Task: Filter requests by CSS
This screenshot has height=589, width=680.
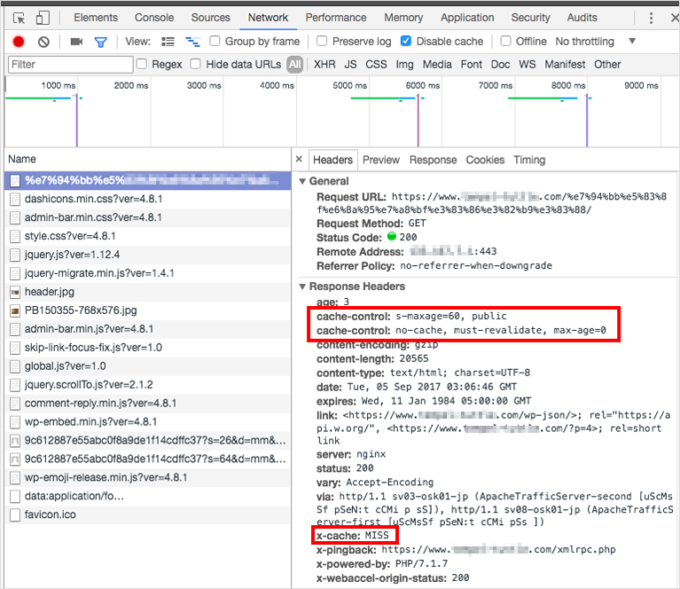Action: click(x=376, y=65)
